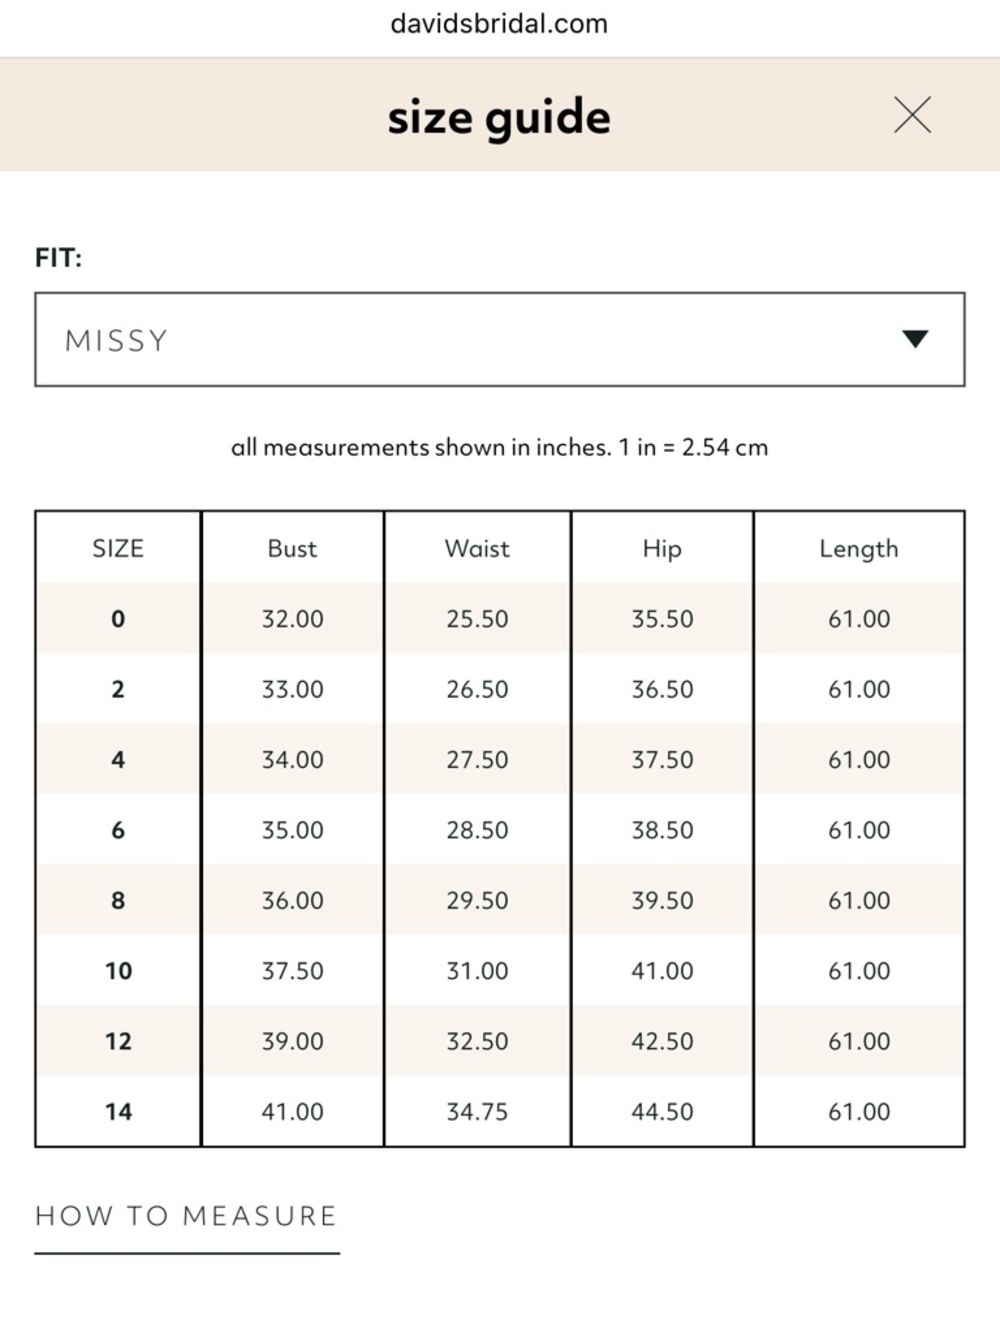The height and width of the screenshot is (1333, 1000).
Task: Click the size 2 row label
Action: (x=118, y=689)
